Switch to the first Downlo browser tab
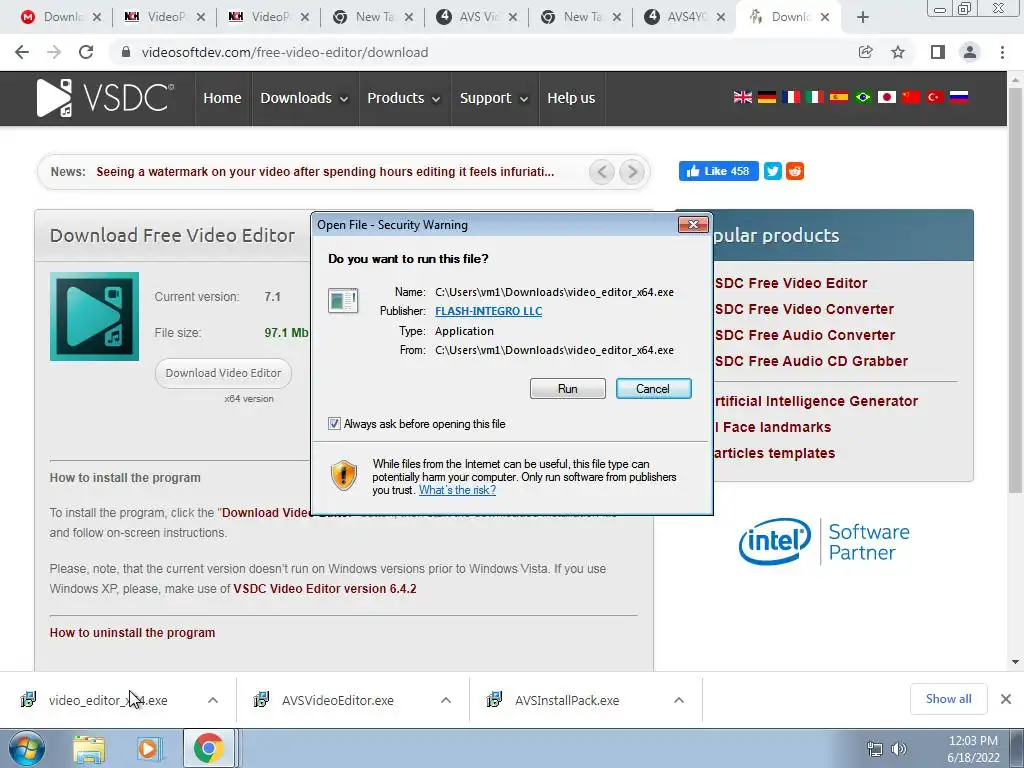Screen dimensions: 1024x768 (61, 17)
